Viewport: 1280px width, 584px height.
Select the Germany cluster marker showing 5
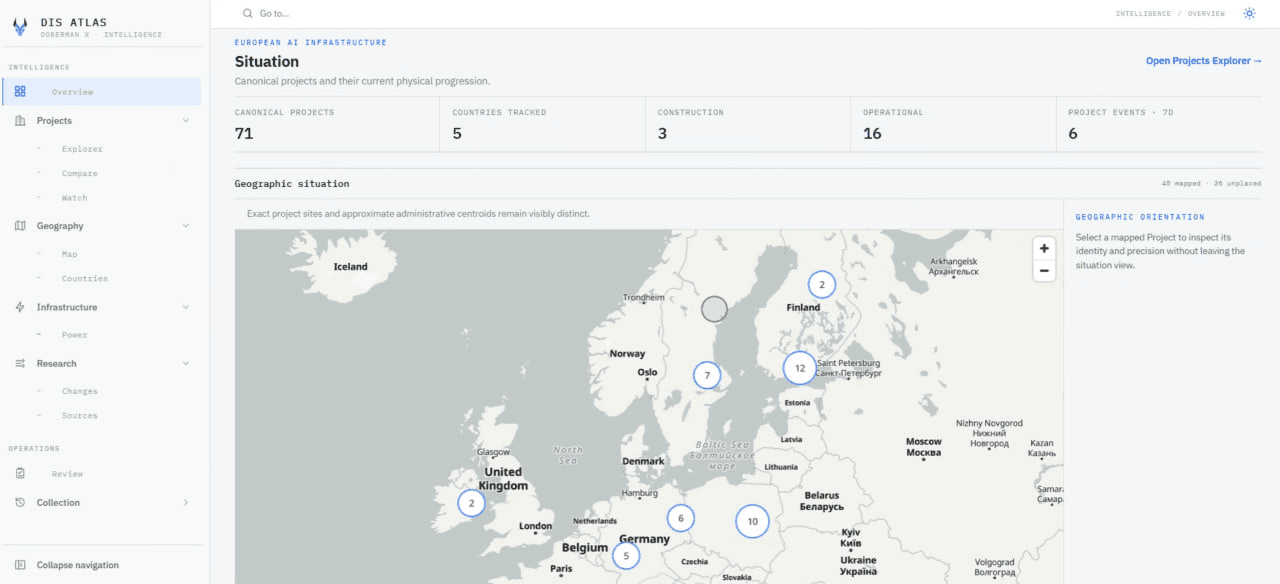626,556
